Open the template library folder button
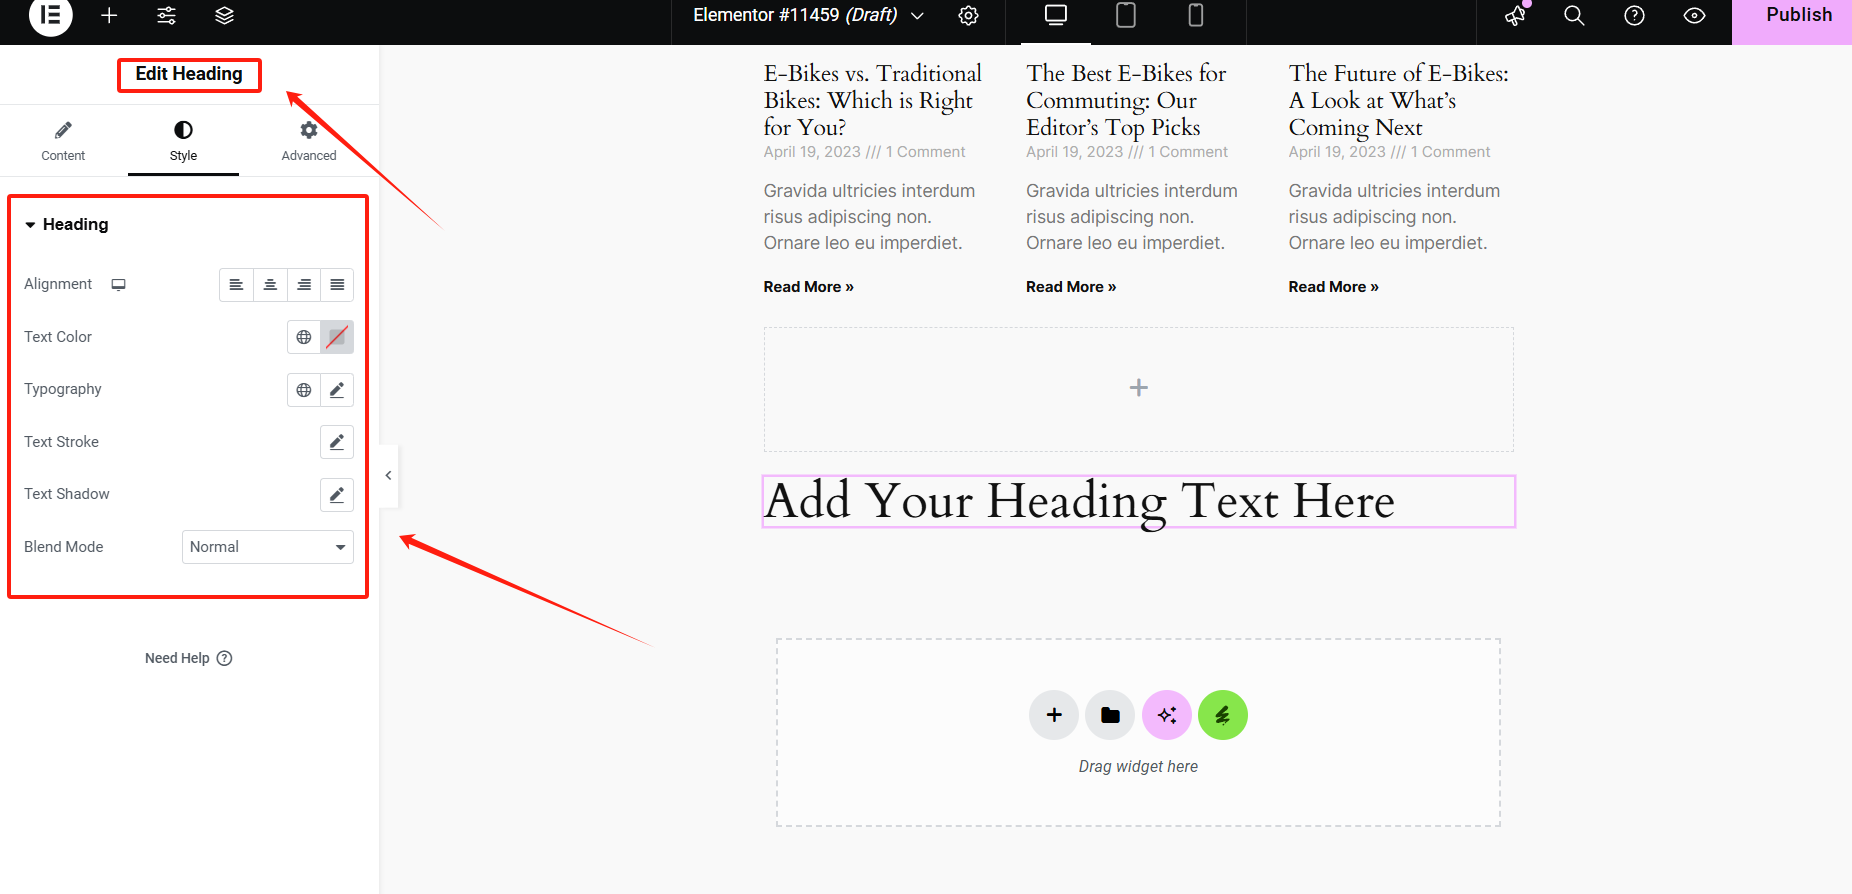Image resolution: width=1852 pixels, height=894 pixels. [1110, 715]
